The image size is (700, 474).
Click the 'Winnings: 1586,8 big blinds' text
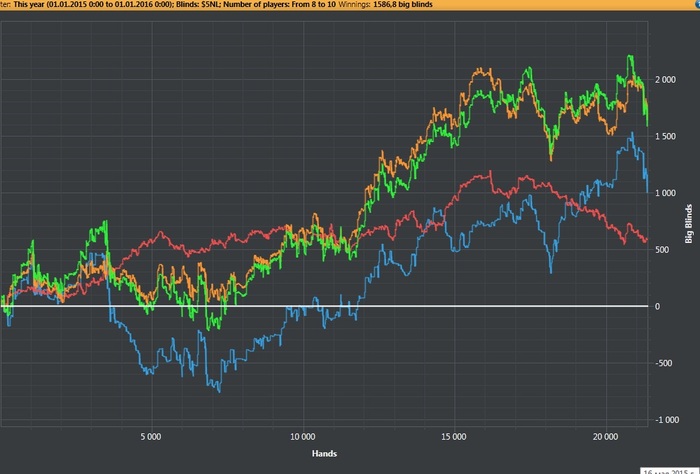coord(385,4)
